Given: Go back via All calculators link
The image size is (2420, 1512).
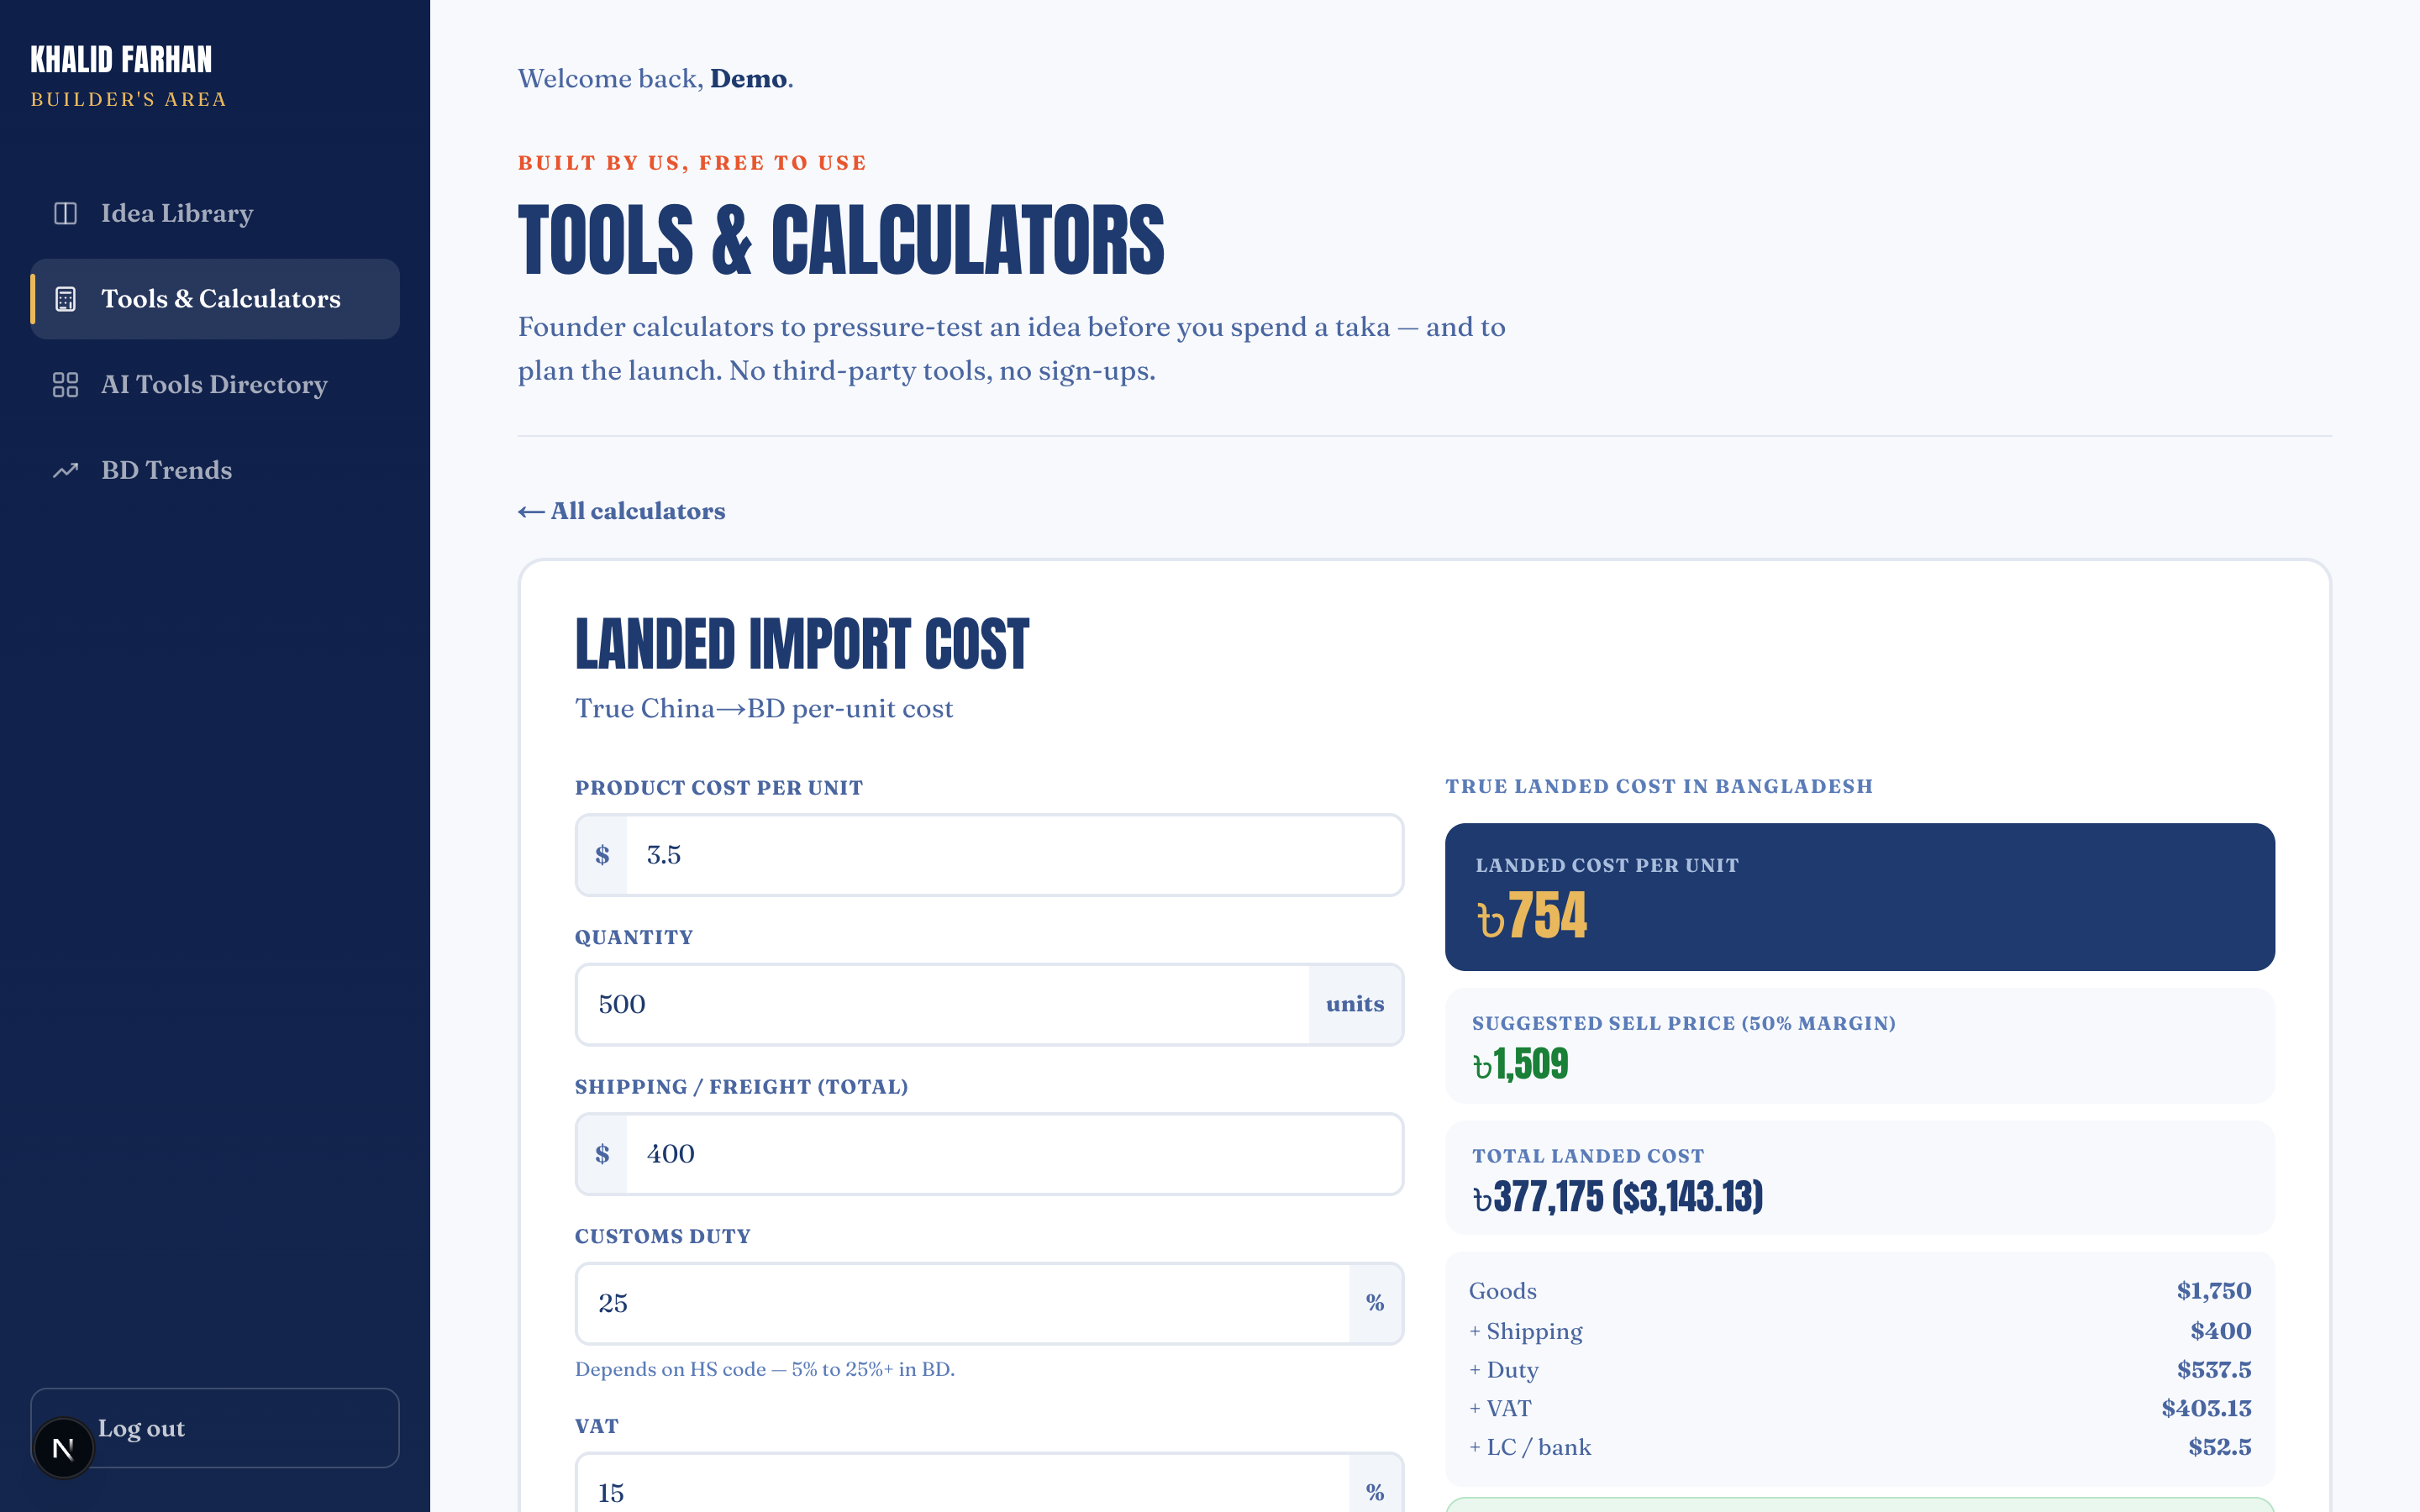Looking at the screenshot, I should (621, 511).
